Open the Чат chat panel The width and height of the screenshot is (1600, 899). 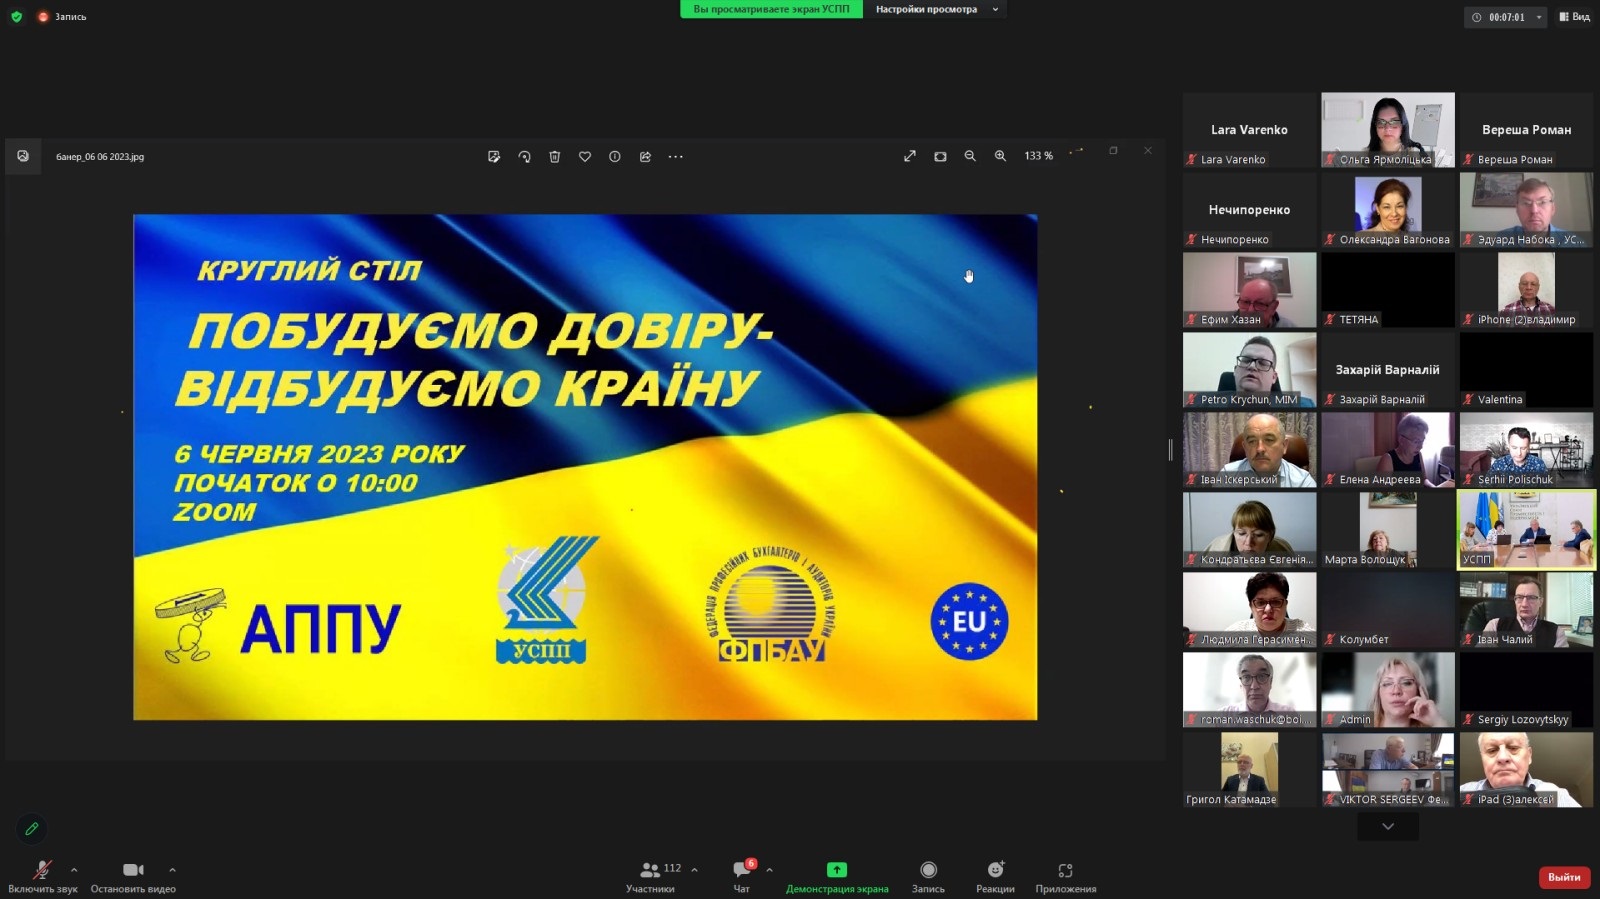[x=742, y=876]
